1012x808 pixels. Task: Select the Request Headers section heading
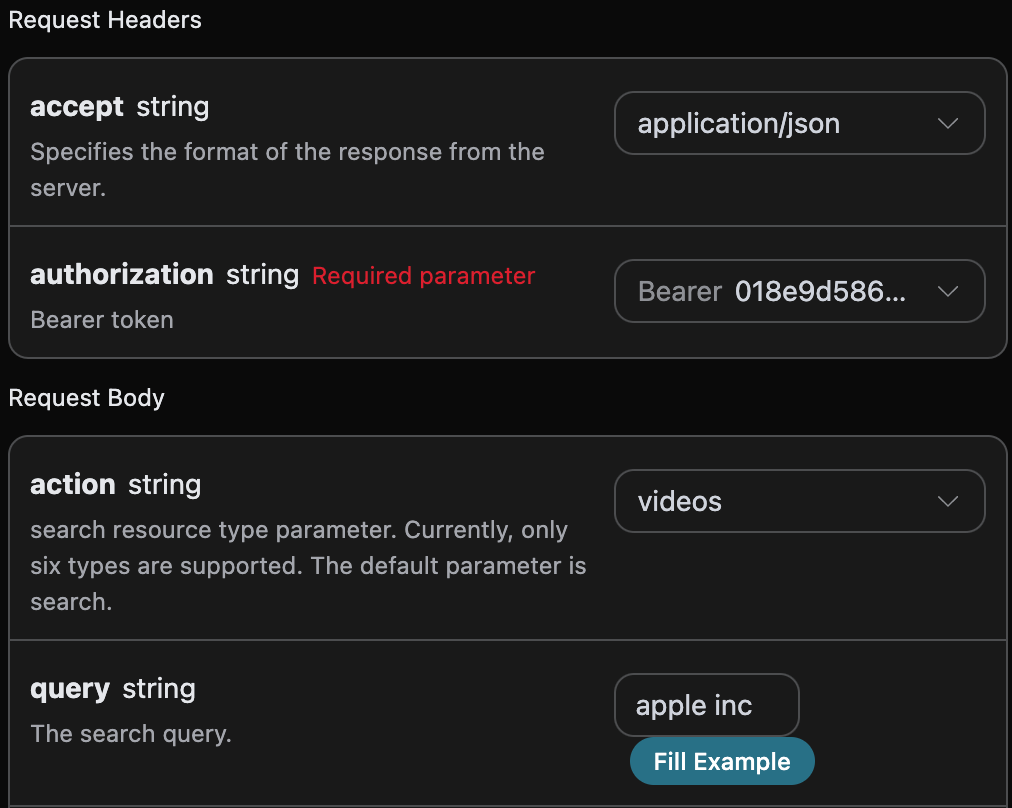pyautogui.click(x=105, y=20)
